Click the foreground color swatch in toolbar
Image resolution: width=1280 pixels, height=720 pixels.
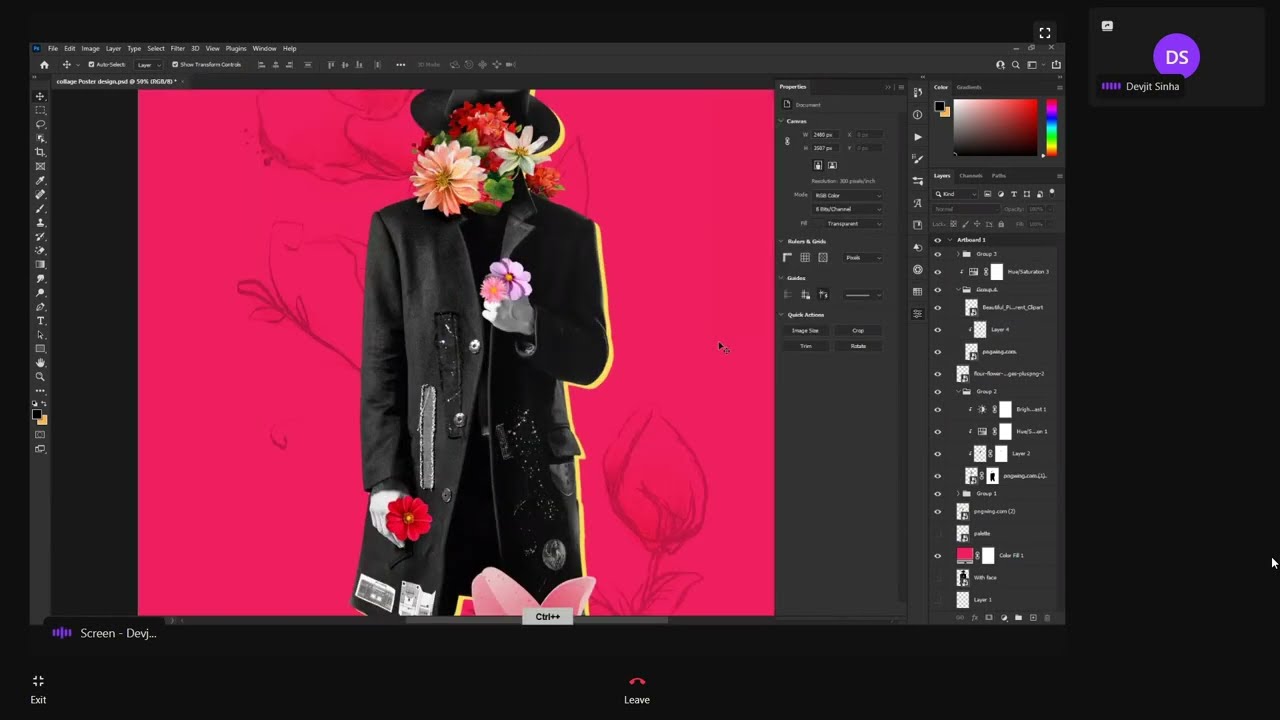pyautogui.click(x=37, y=415)
